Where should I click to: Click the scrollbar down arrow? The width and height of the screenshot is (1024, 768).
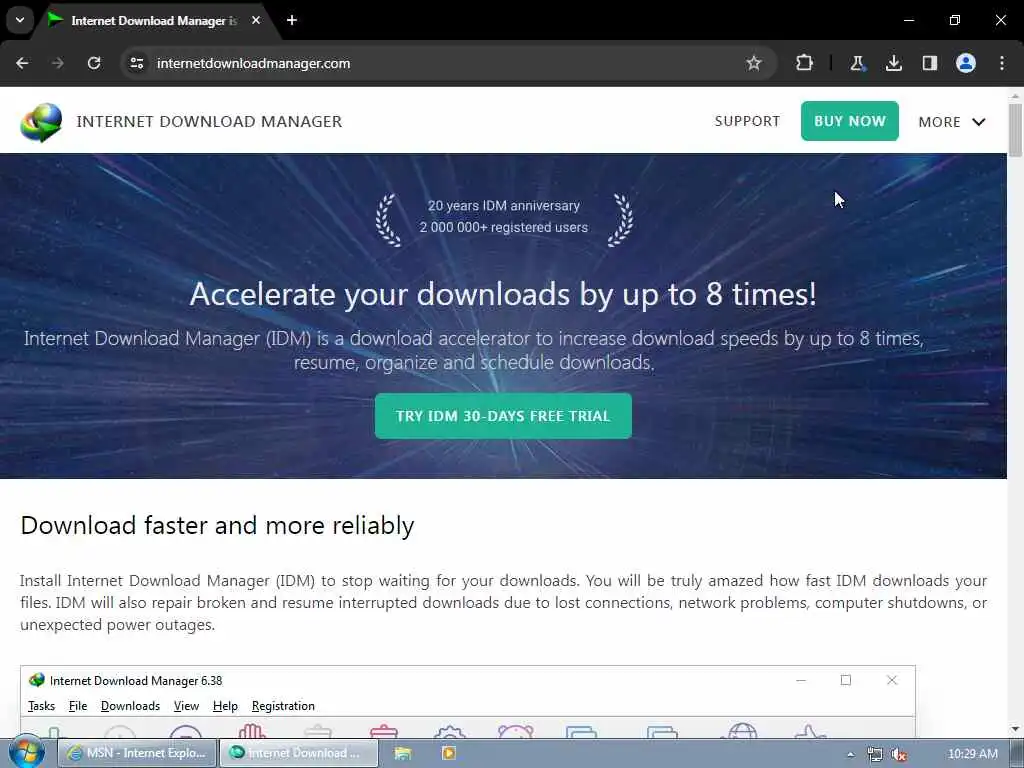1015,729
